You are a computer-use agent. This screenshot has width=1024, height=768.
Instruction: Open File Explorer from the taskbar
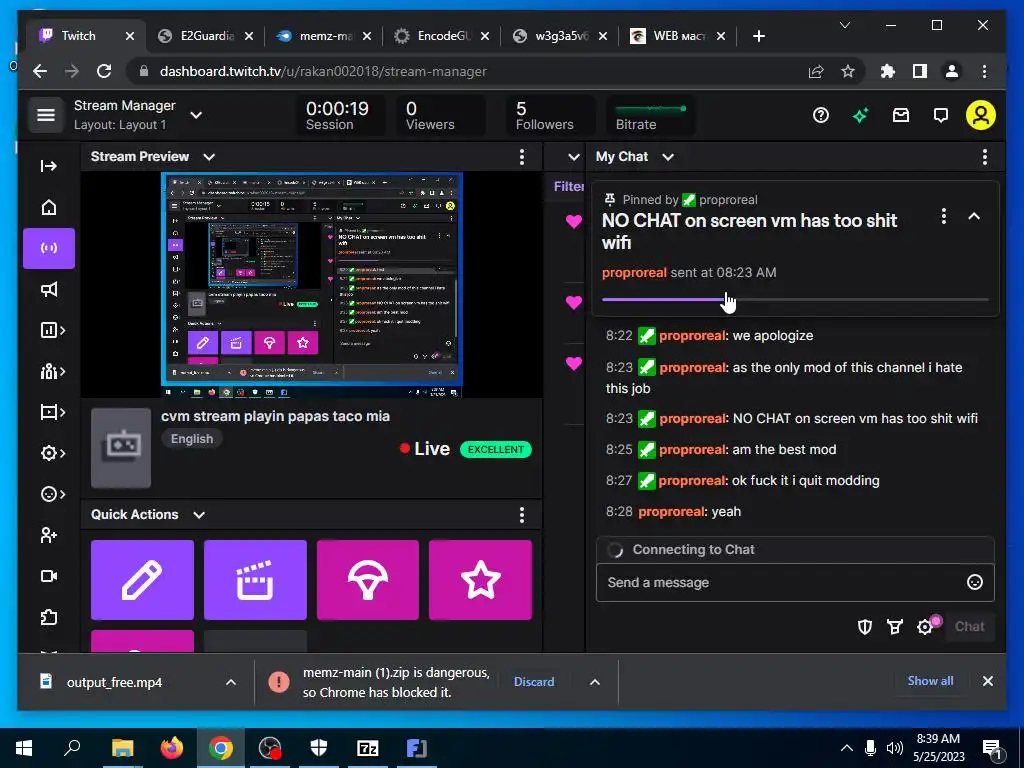tap(122, 748)
